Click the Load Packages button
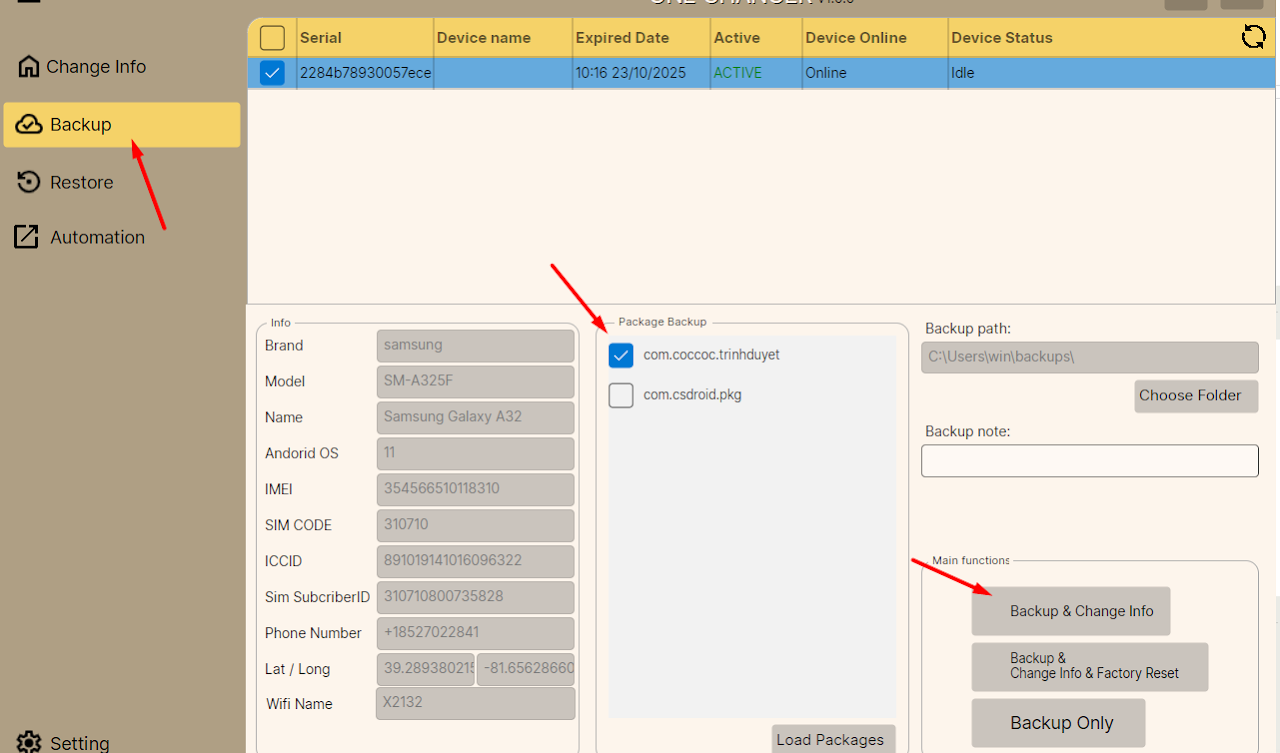The height and width of the screenshot is (753, 1280). pos(830,740)
